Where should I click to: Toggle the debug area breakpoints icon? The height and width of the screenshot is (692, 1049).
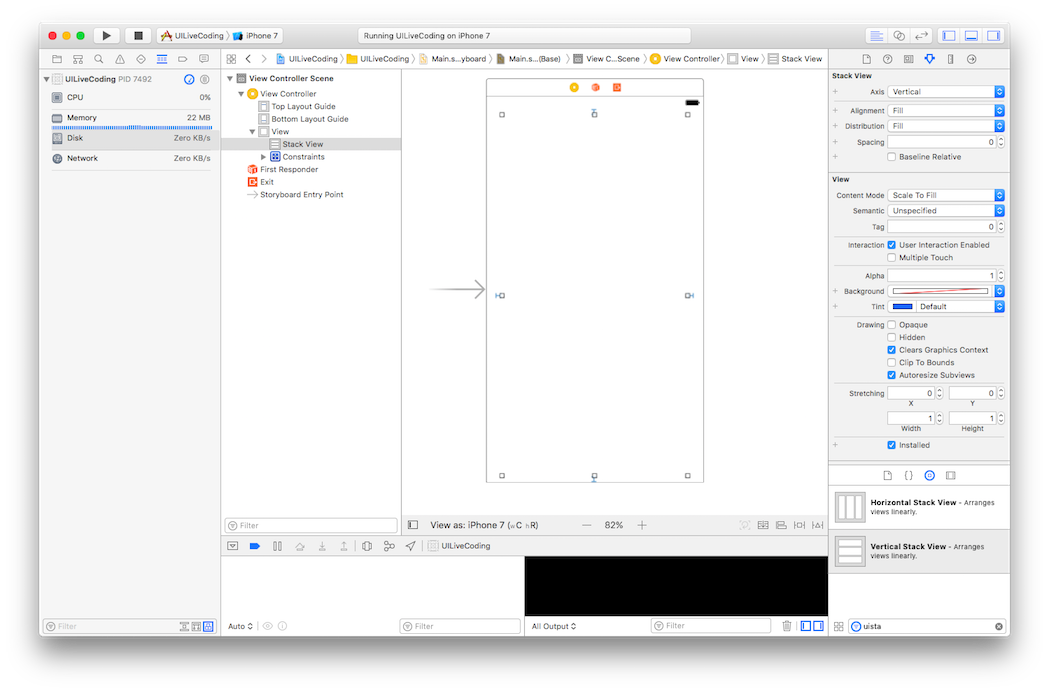click(x=254, y=546)
